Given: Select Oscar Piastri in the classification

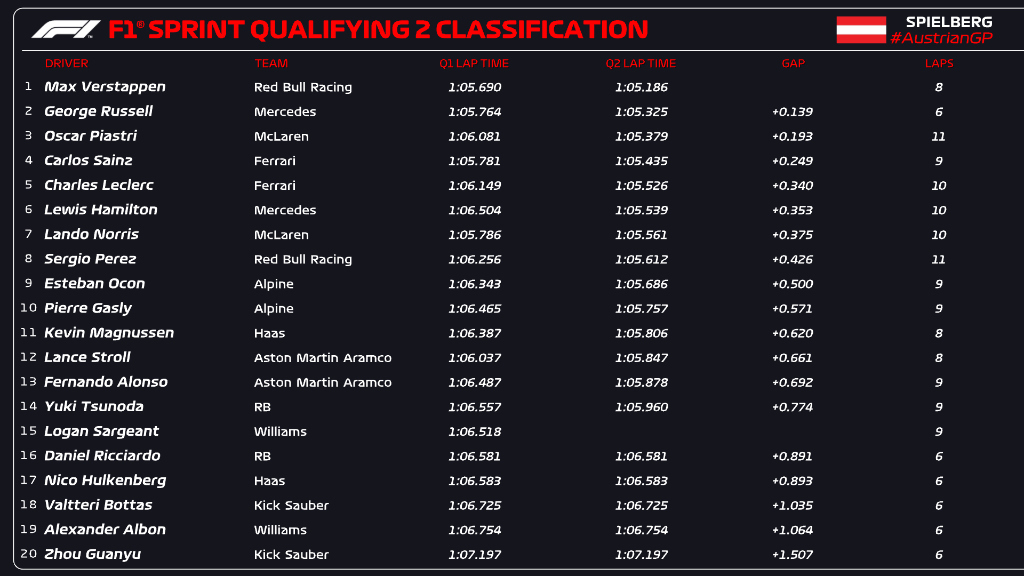Looking at the screenshot, I should point(90,136).
